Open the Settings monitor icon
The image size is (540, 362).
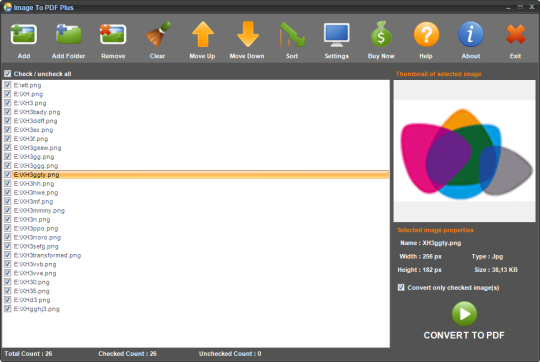pos(336,34)
